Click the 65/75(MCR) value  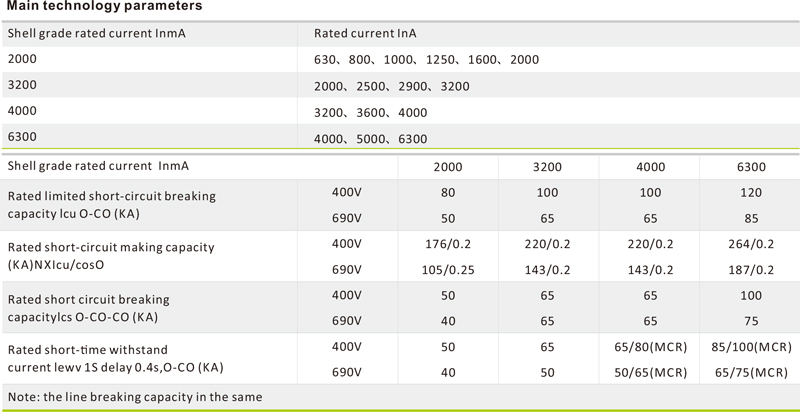751,372
